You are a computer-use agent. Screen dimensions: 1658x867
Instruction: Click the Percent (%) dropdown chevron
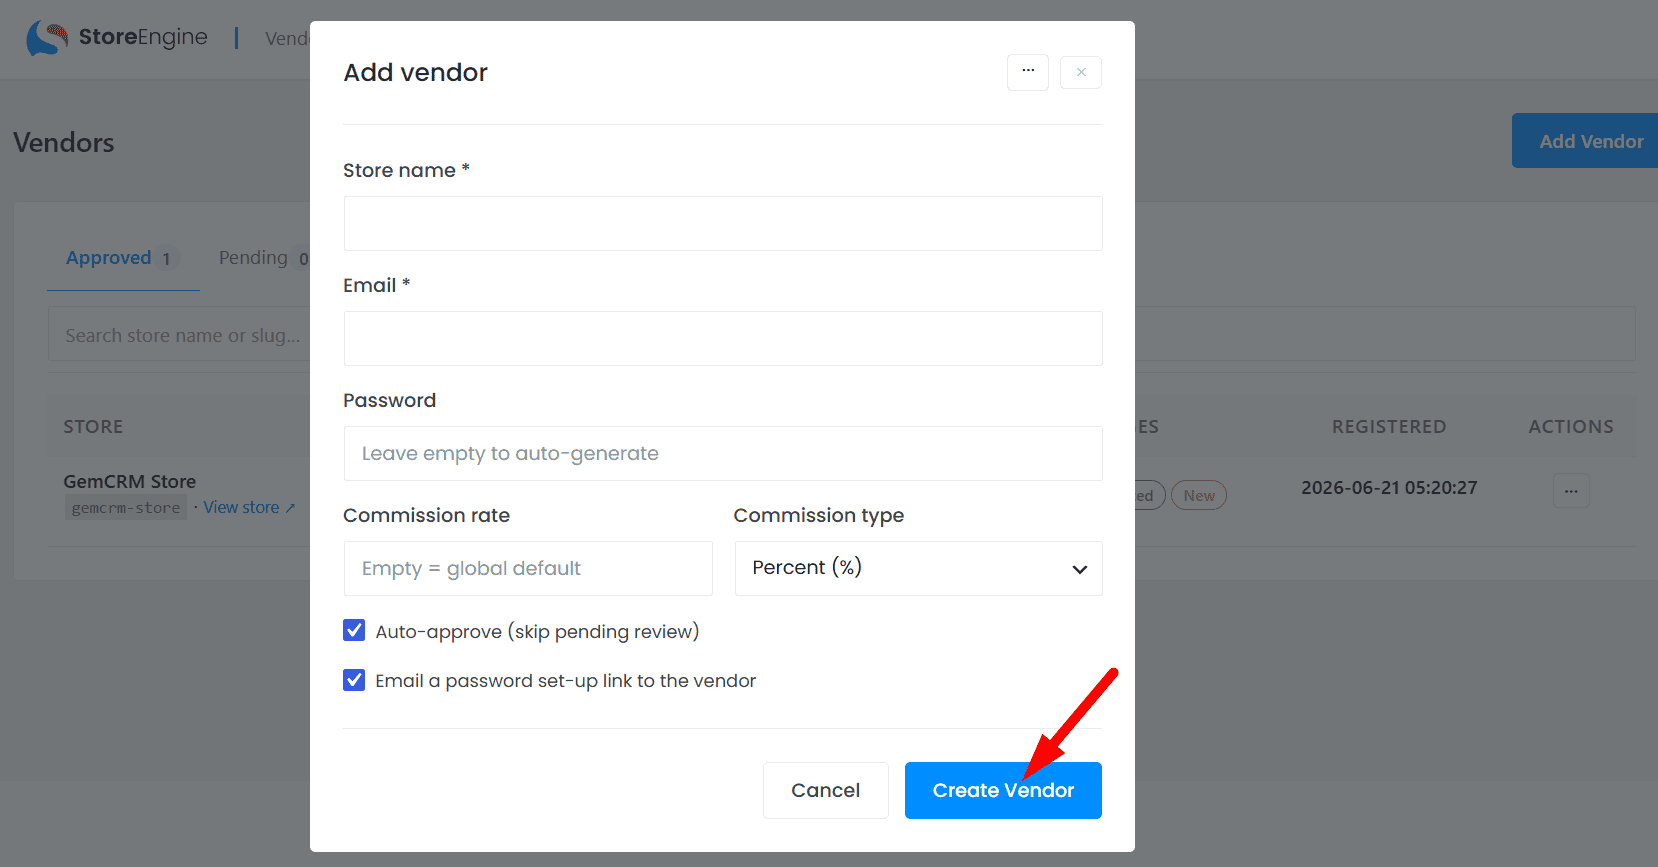click(1079, 569)
